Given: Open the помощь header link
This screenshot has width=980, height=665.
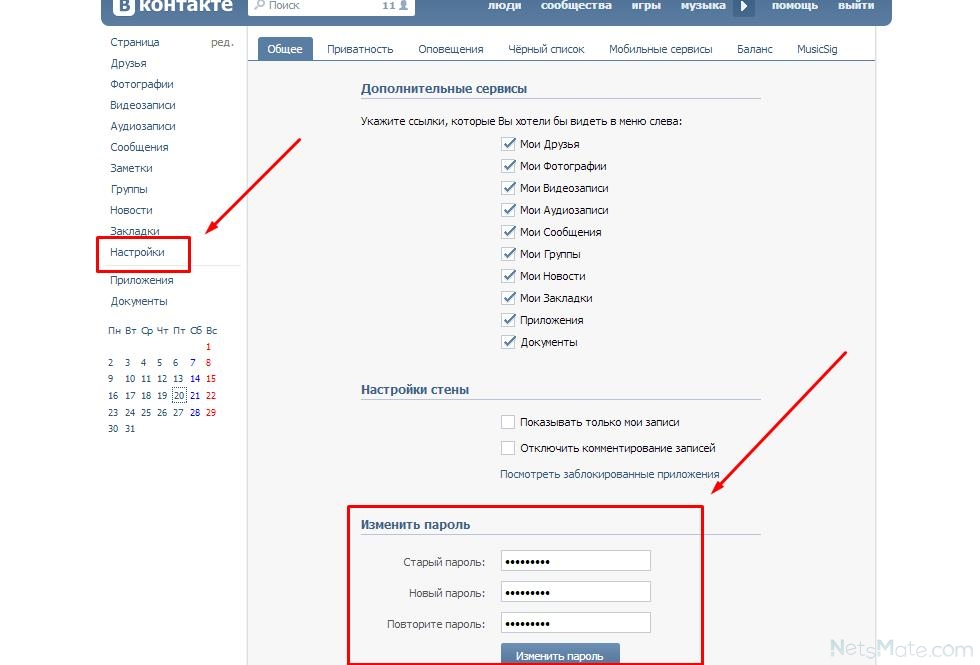Looking at the screenshot, I should (x=794, y=6).
